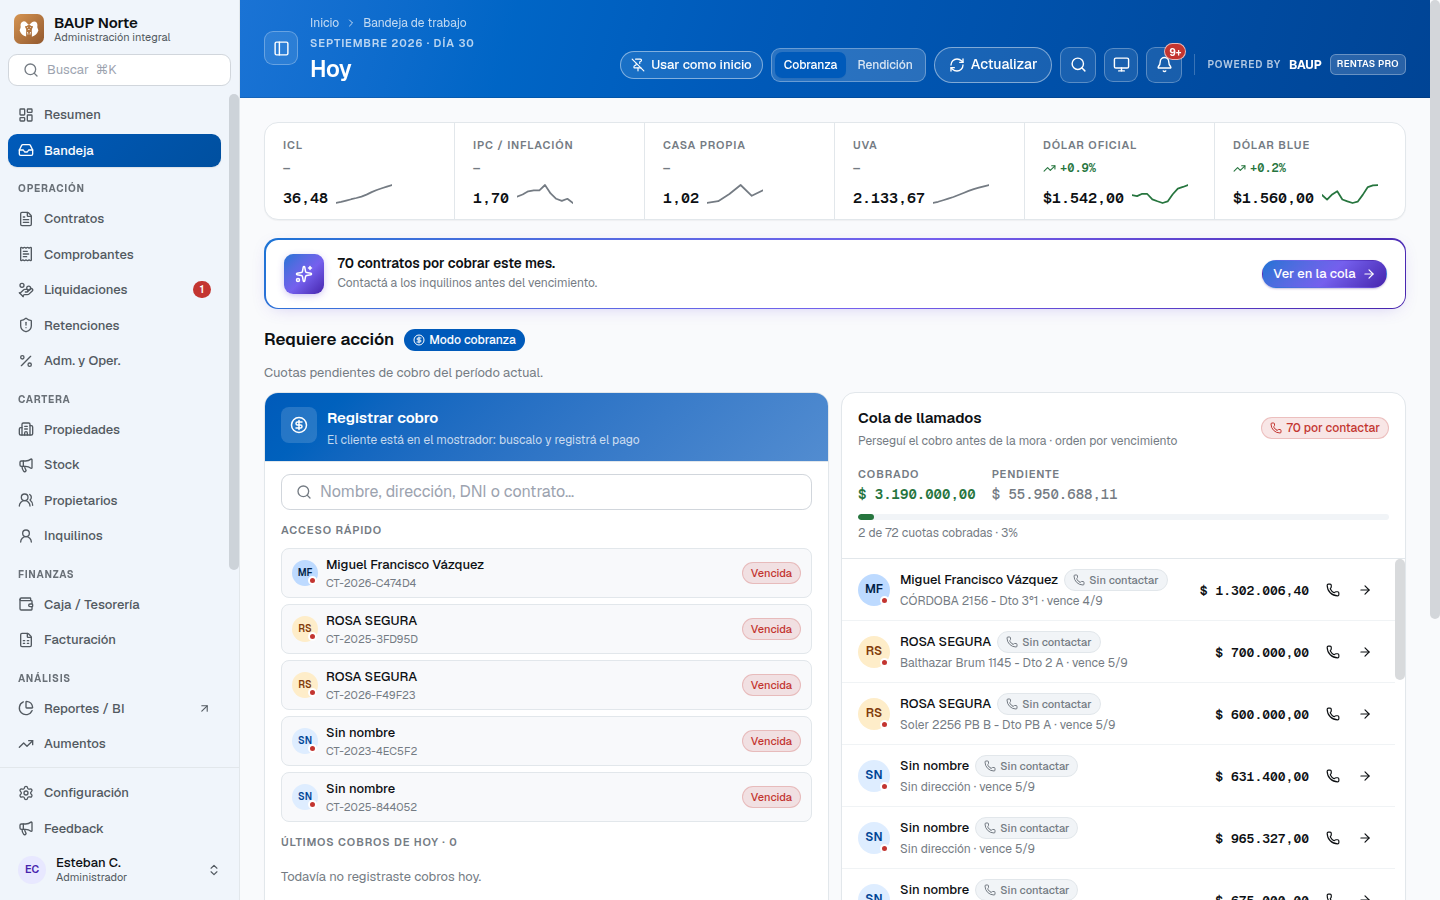Select Bandeja in the sidebar
This screenshot has height=900, width=1440.
click(114, 151)
